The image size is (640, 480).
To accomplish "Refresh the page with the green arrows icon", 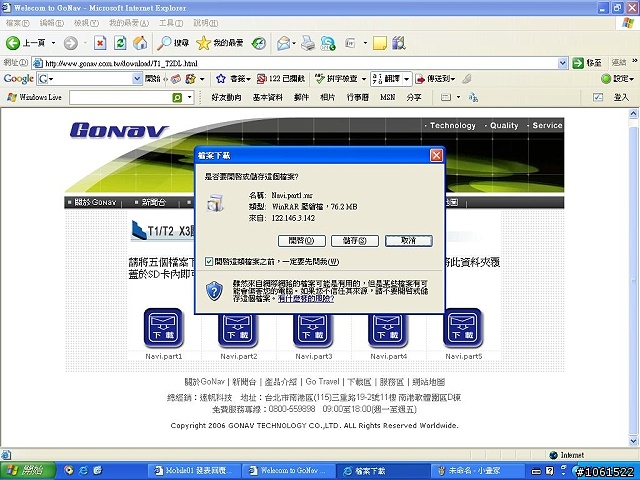I will pyautogui.click(x=120, y=43).
